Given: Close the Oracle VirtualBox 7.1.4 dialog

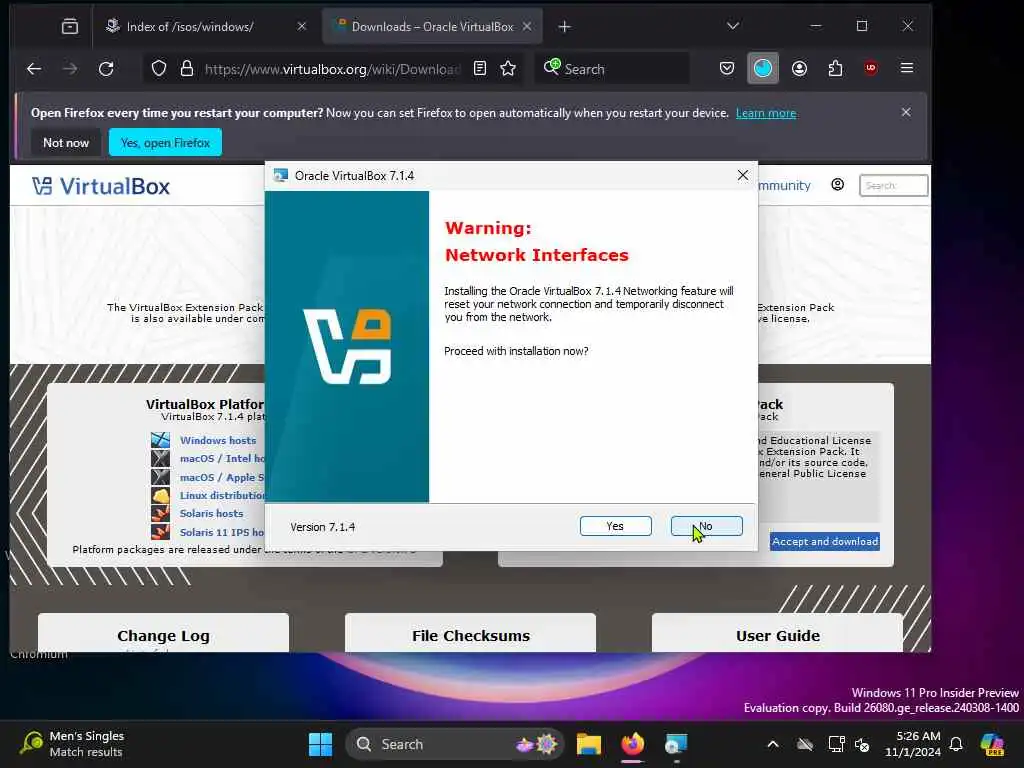Looking at the screenshot, I should coord(743,175).
